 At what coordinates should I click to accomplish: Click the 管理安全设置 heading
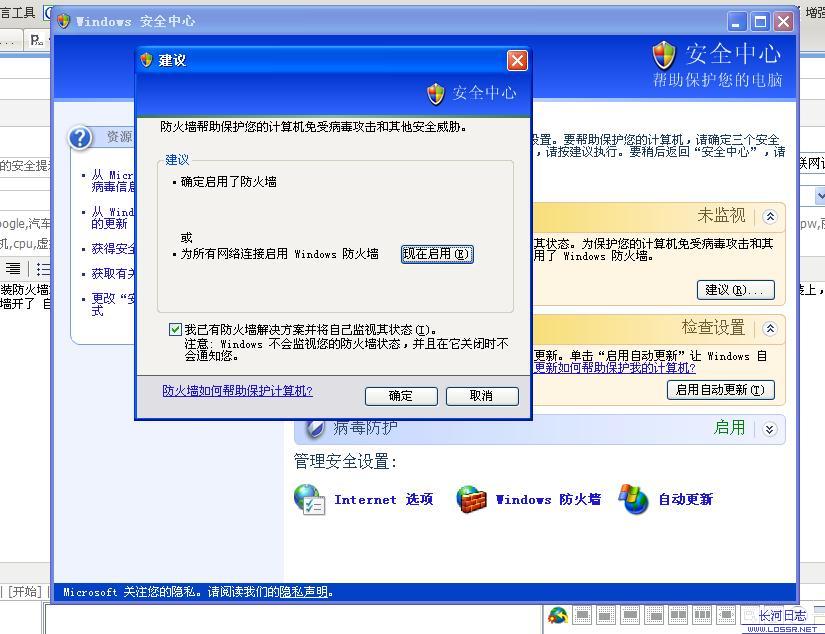click(345, 462)
